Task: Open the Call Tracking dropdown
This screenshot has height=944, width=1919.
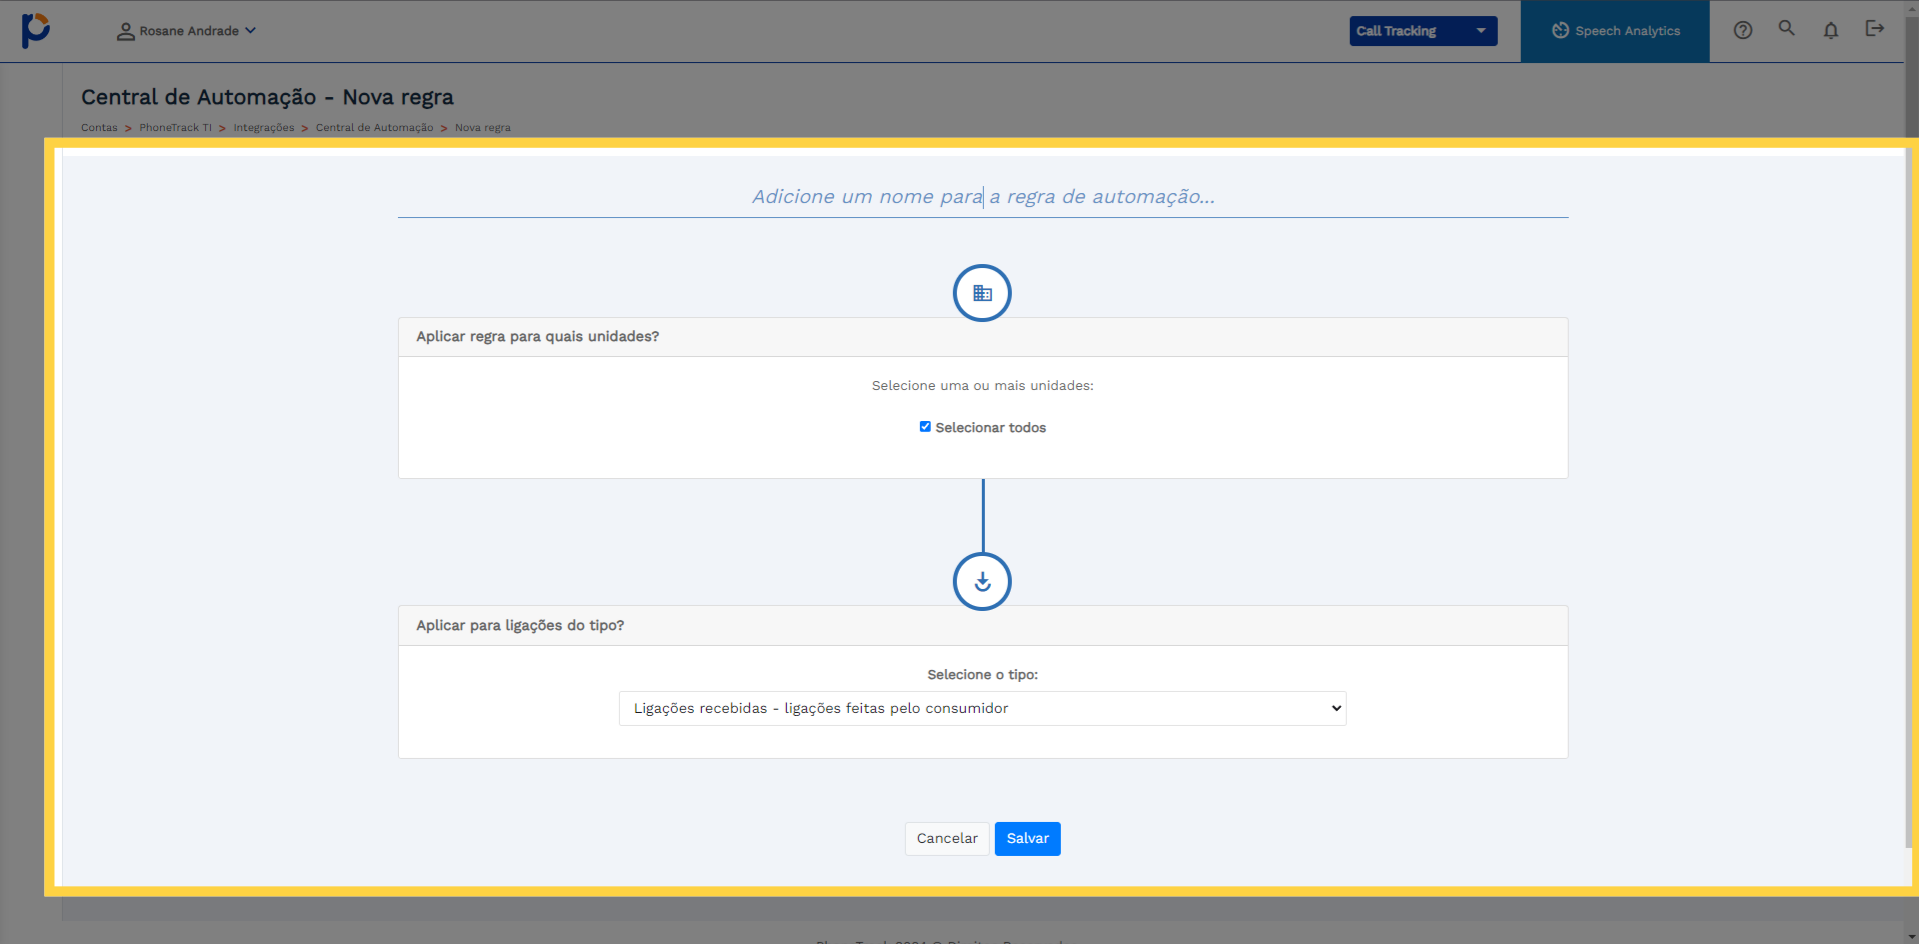Action: [x=1423, y=31]
